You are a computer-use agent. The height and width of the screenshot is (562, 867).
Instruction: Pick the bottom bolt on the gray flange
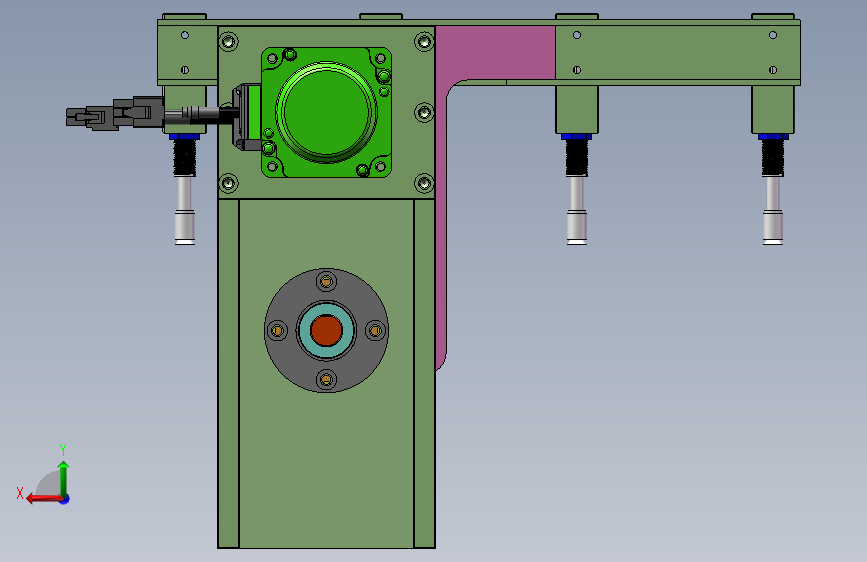pos(326,379)
